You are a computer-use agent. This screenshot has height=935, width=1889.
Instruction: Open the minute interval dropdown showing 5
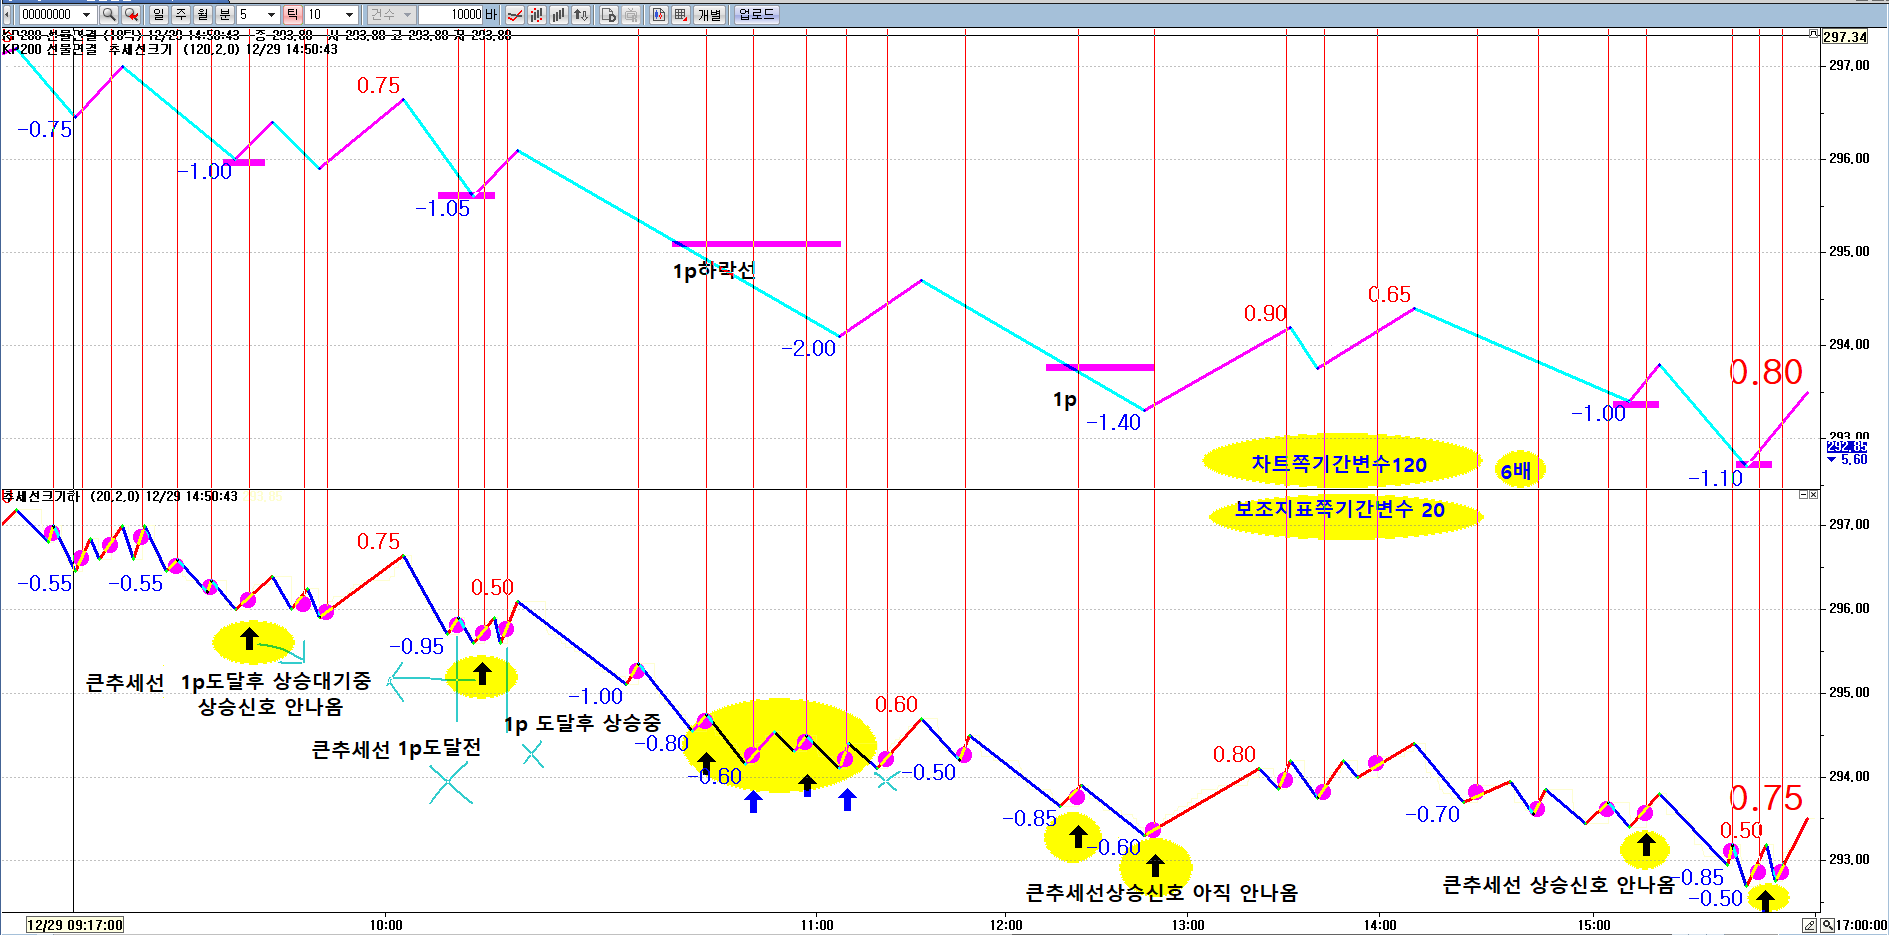pos(271,14)
